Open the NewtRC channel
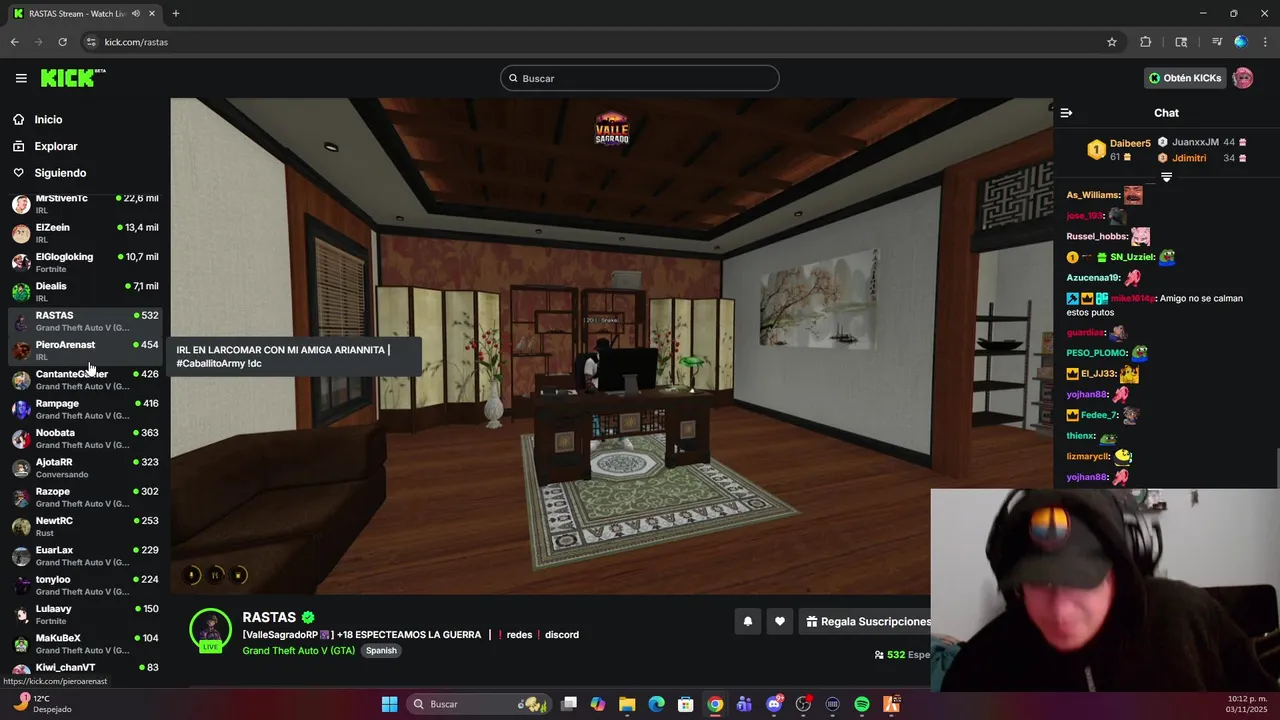The width and height of the screenshot is (1280, 720). tap(85, 526)
